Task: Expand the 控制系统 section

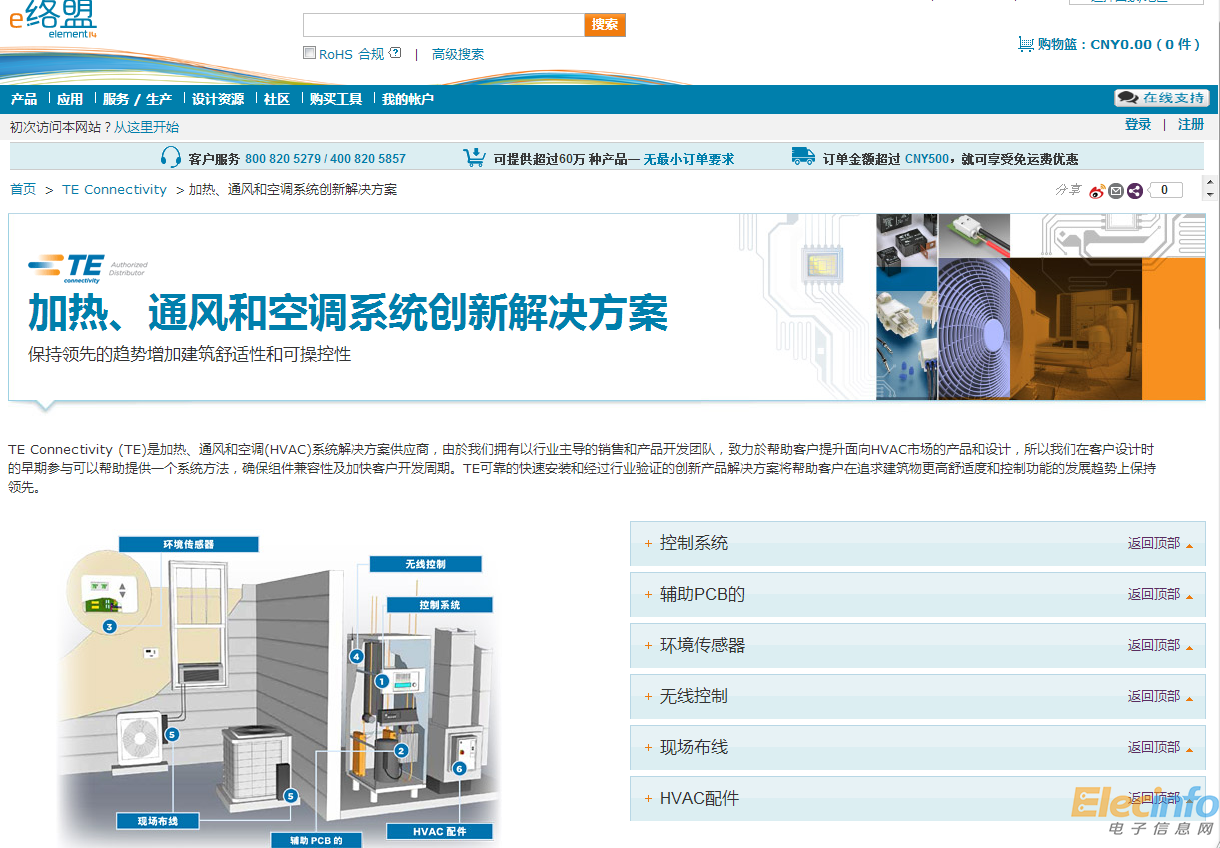Action: 693,543
